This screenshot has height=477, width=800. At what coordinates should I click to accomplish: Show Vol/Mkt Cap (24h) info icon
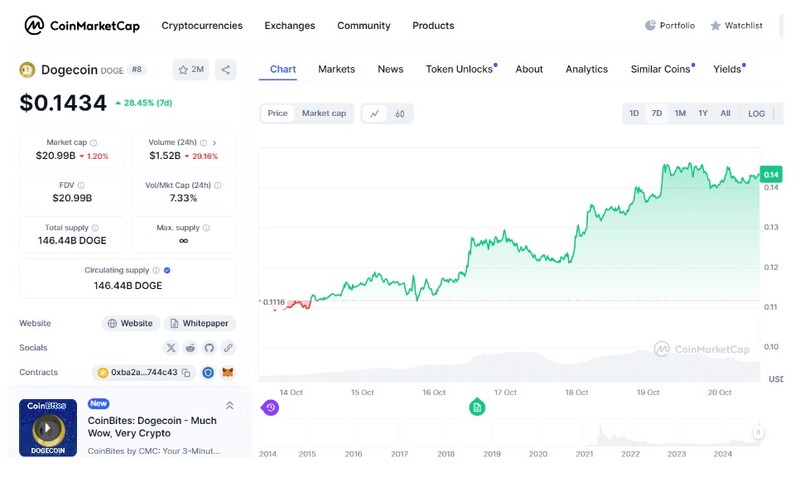218,185
